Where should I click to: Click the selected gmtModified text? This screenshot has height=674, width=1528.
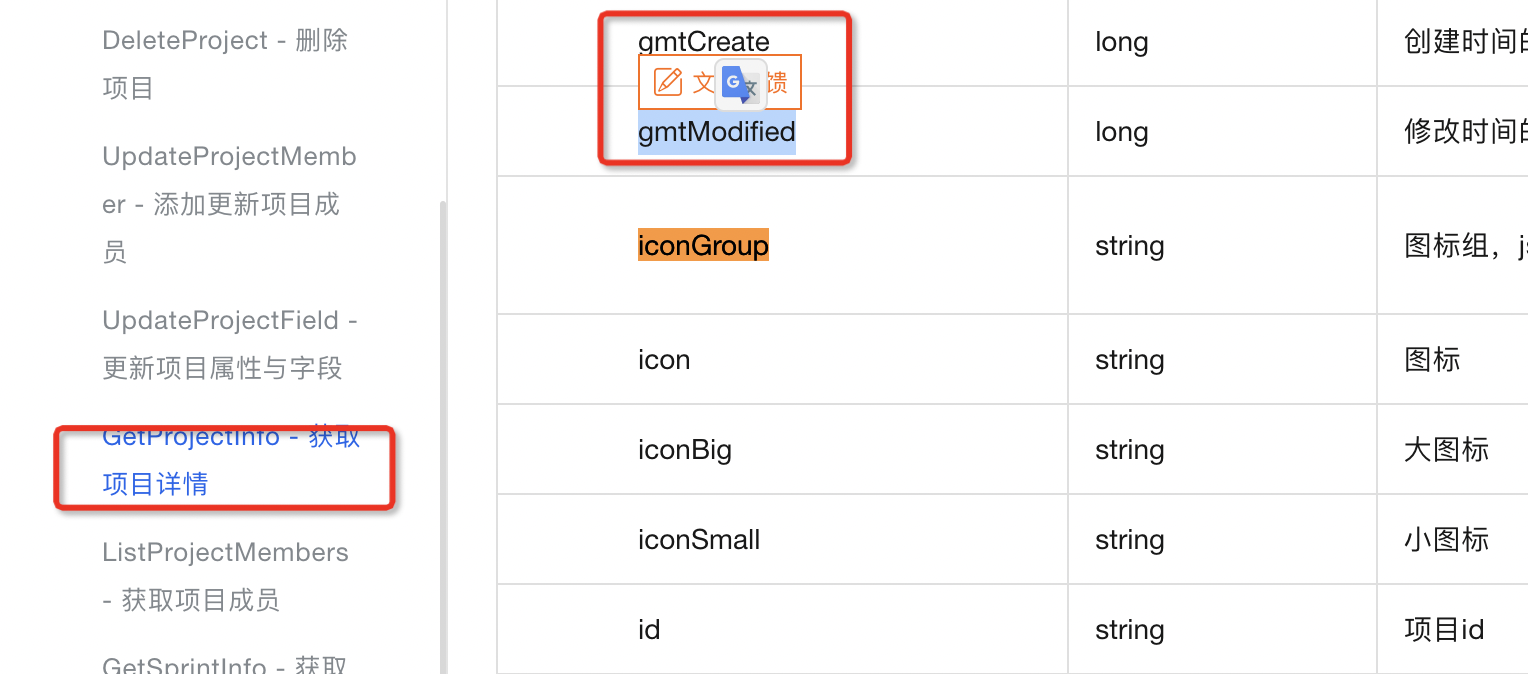pyautogui.click(x=717, y=132)
